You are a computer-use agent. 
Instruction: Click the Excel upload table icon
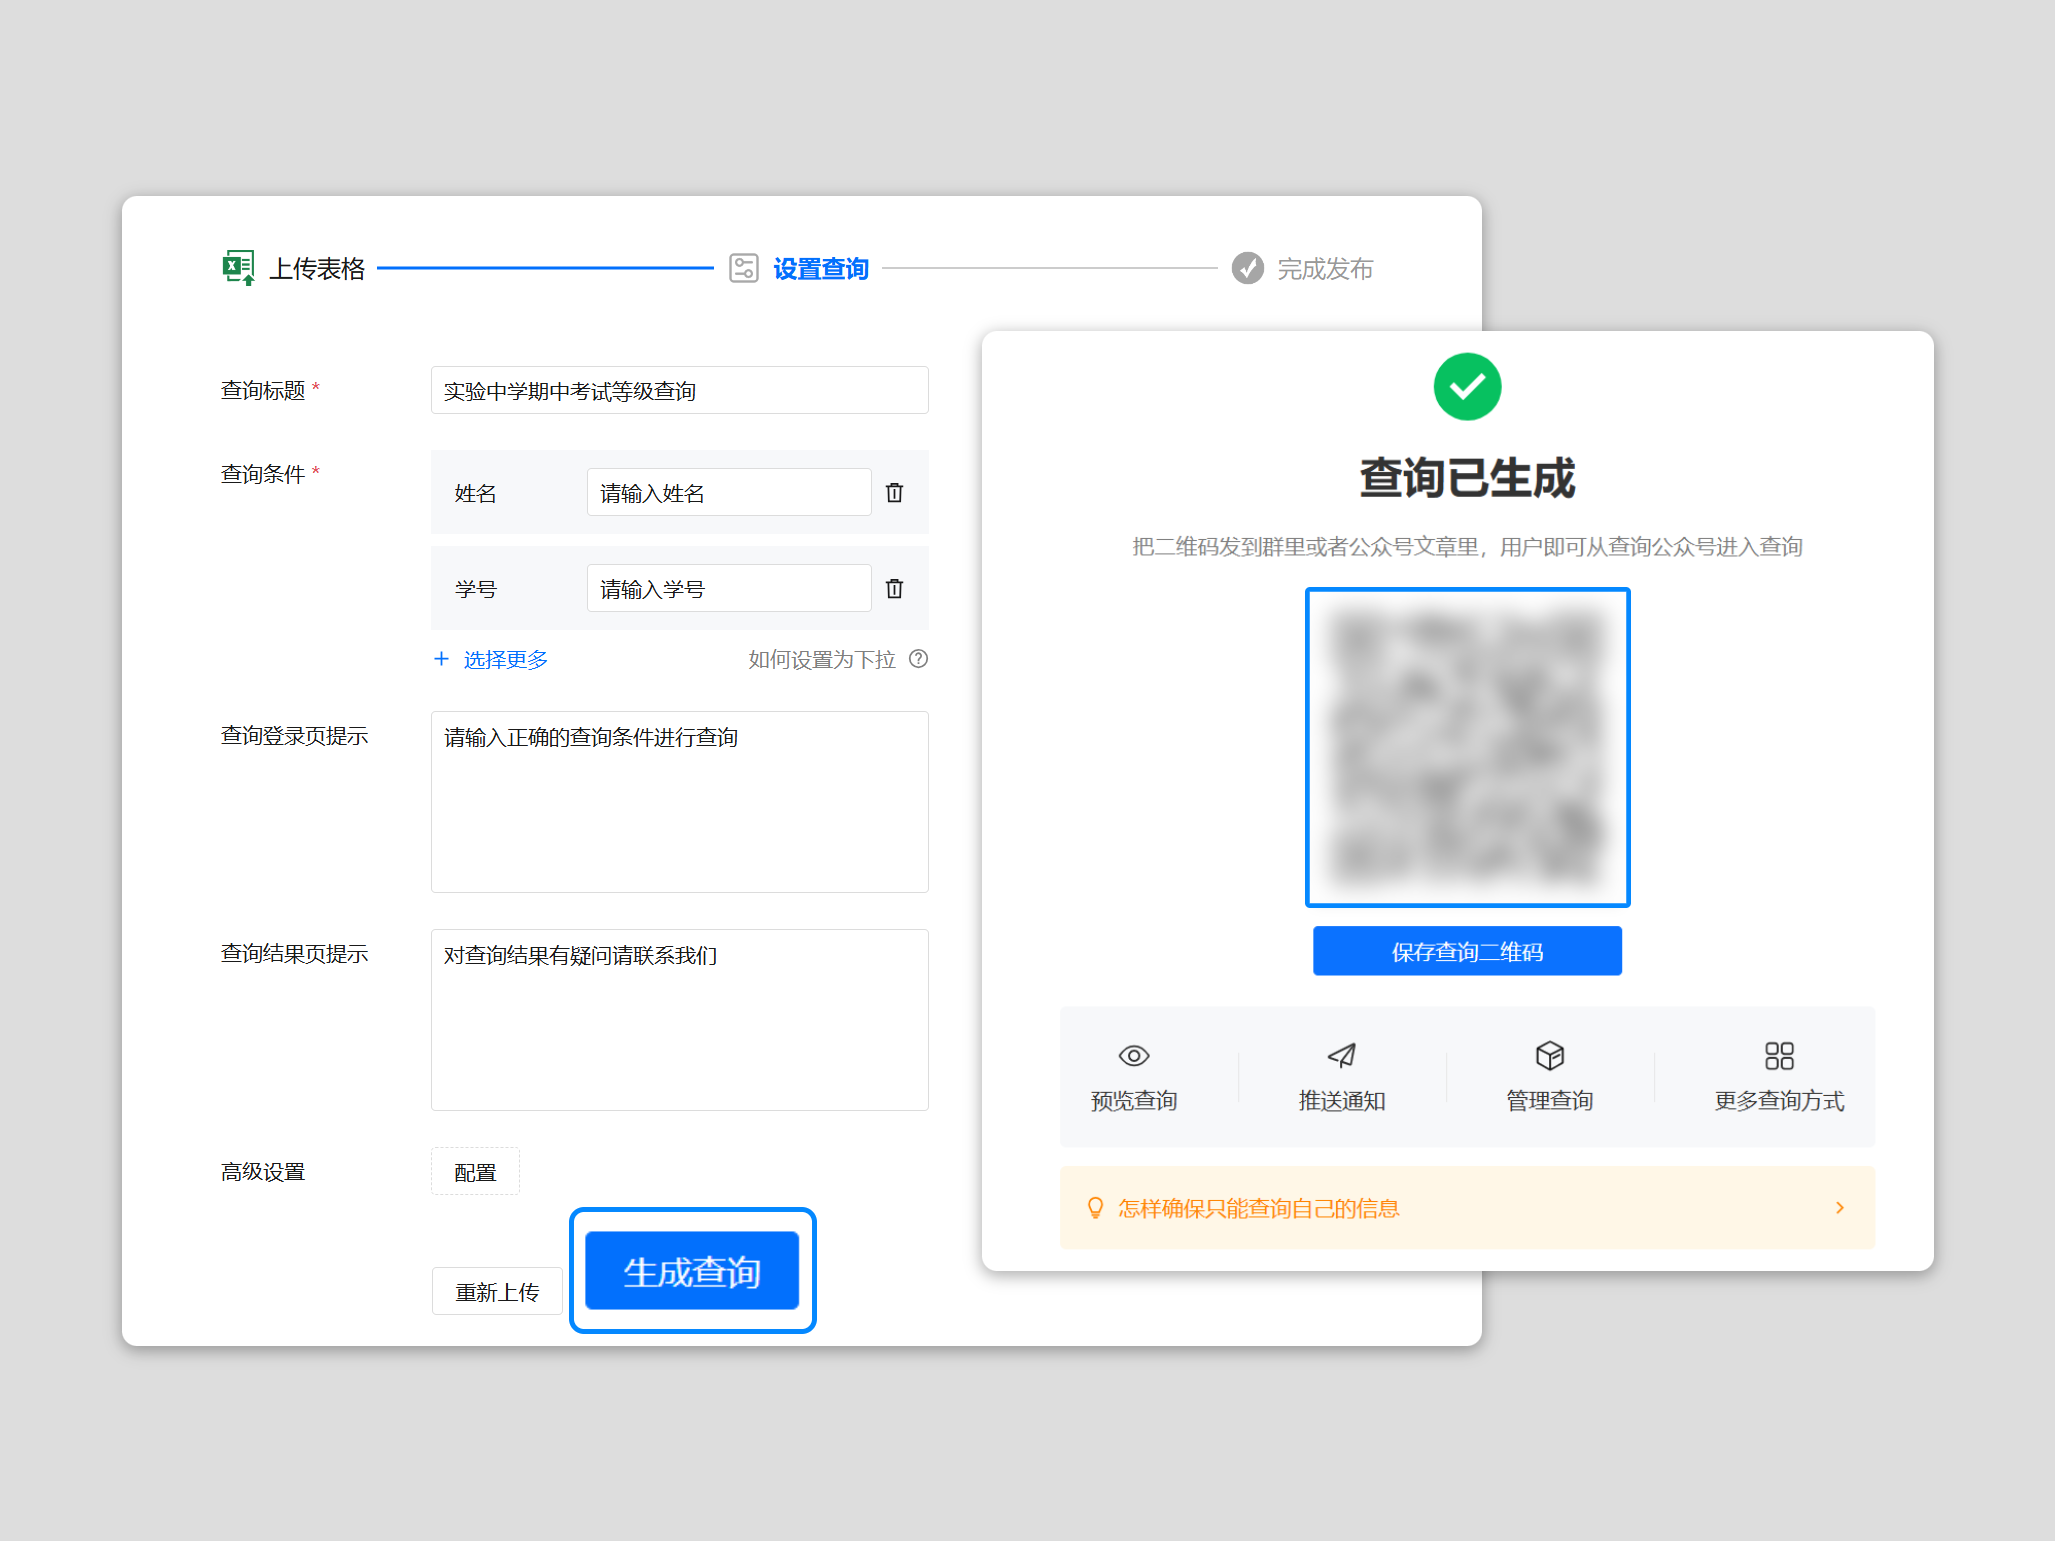238,268
